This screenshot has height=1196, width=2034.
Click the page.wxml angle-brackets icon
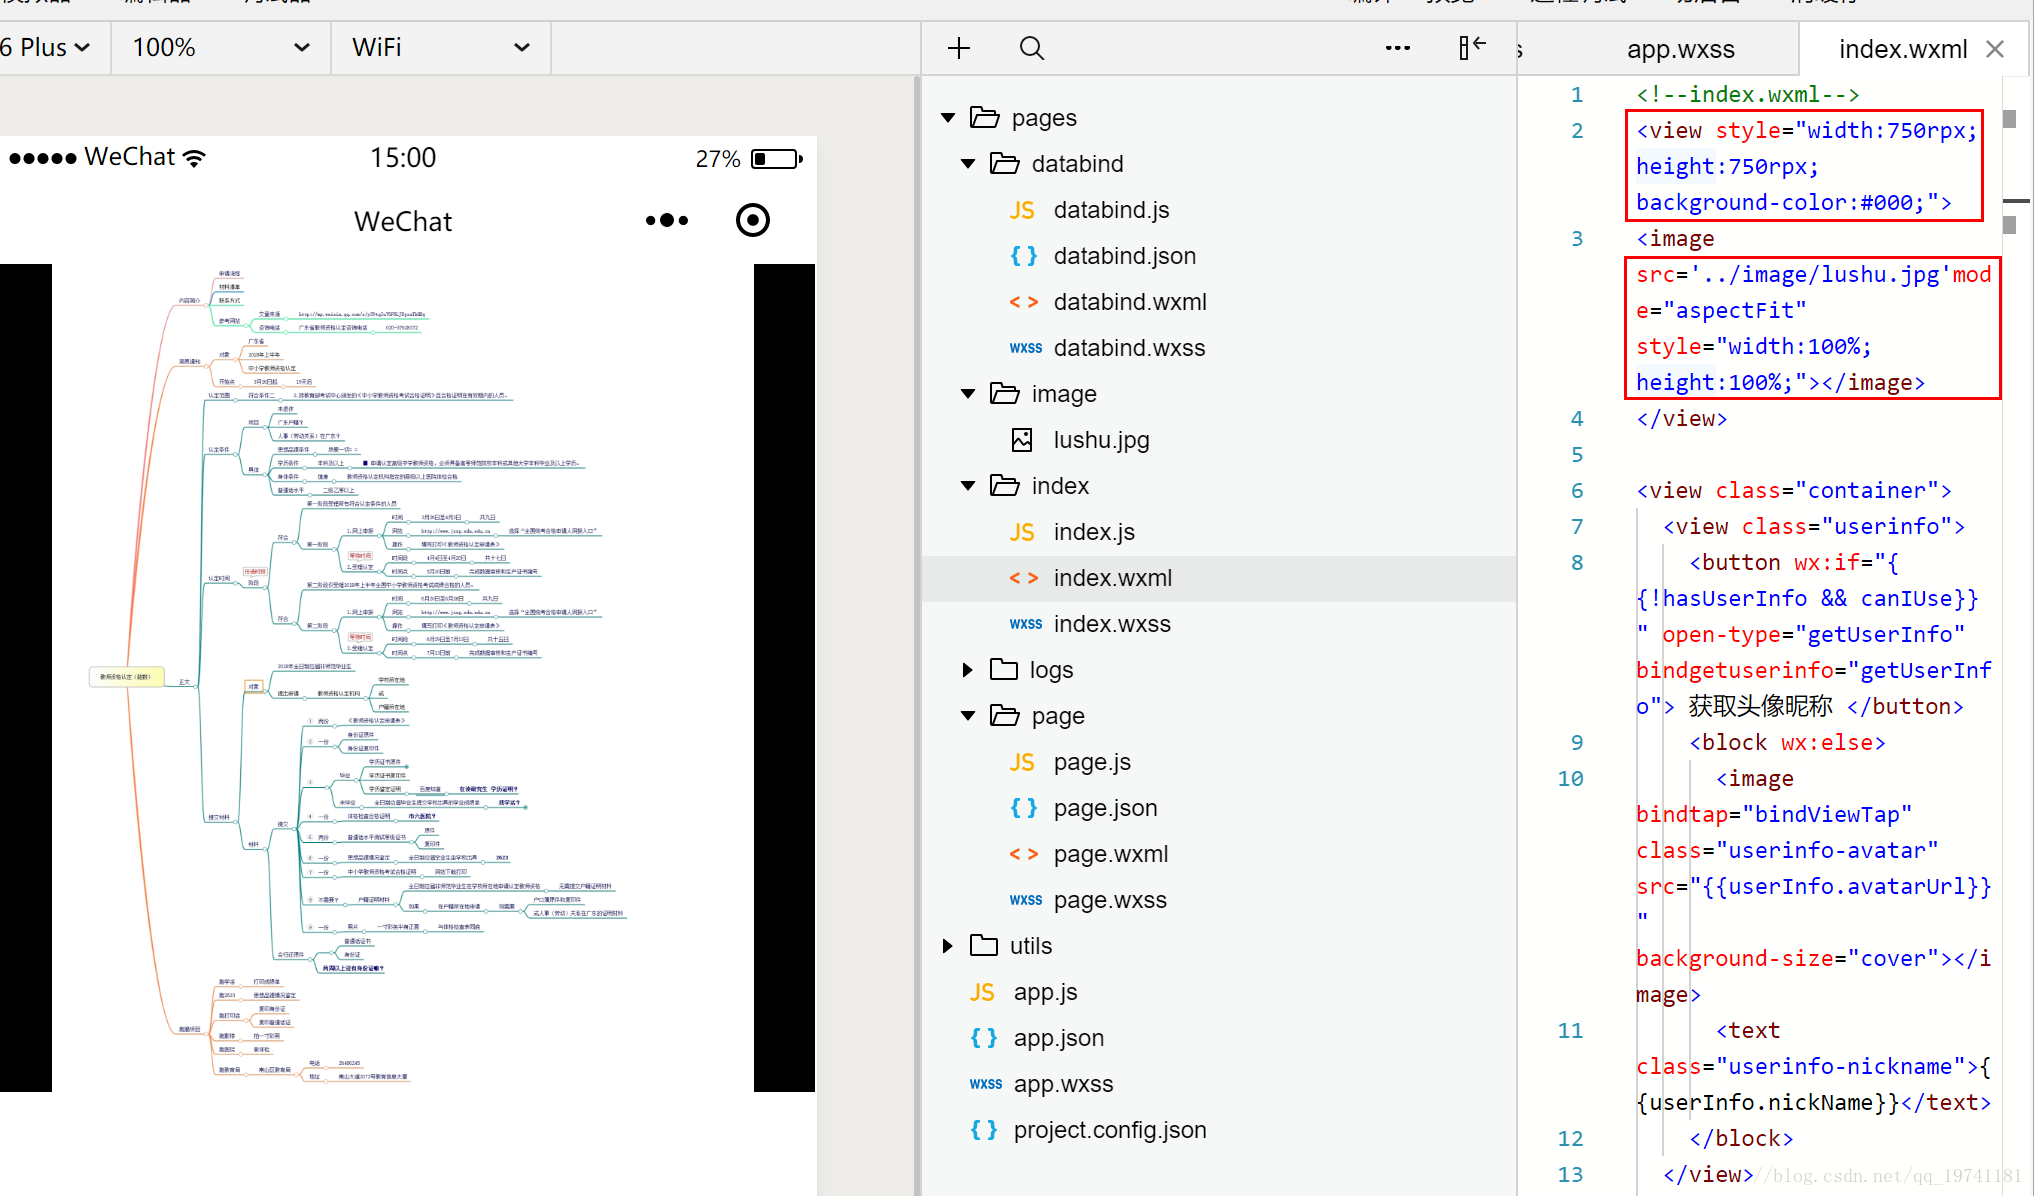point(1023,854)
